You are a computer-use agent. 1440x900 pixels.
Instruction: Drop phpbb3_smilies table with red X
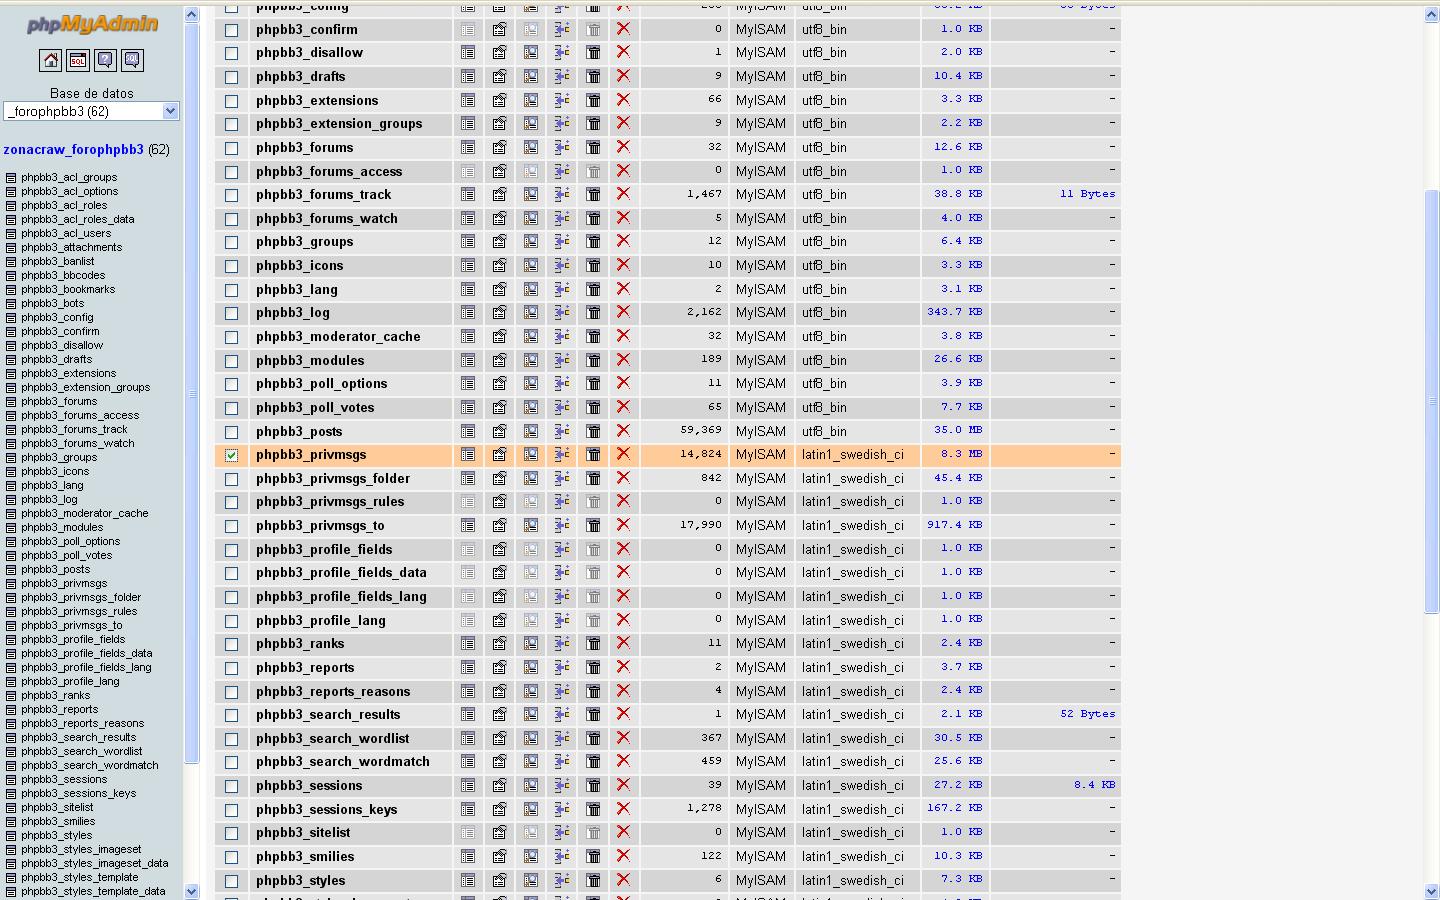click(623, 856)
